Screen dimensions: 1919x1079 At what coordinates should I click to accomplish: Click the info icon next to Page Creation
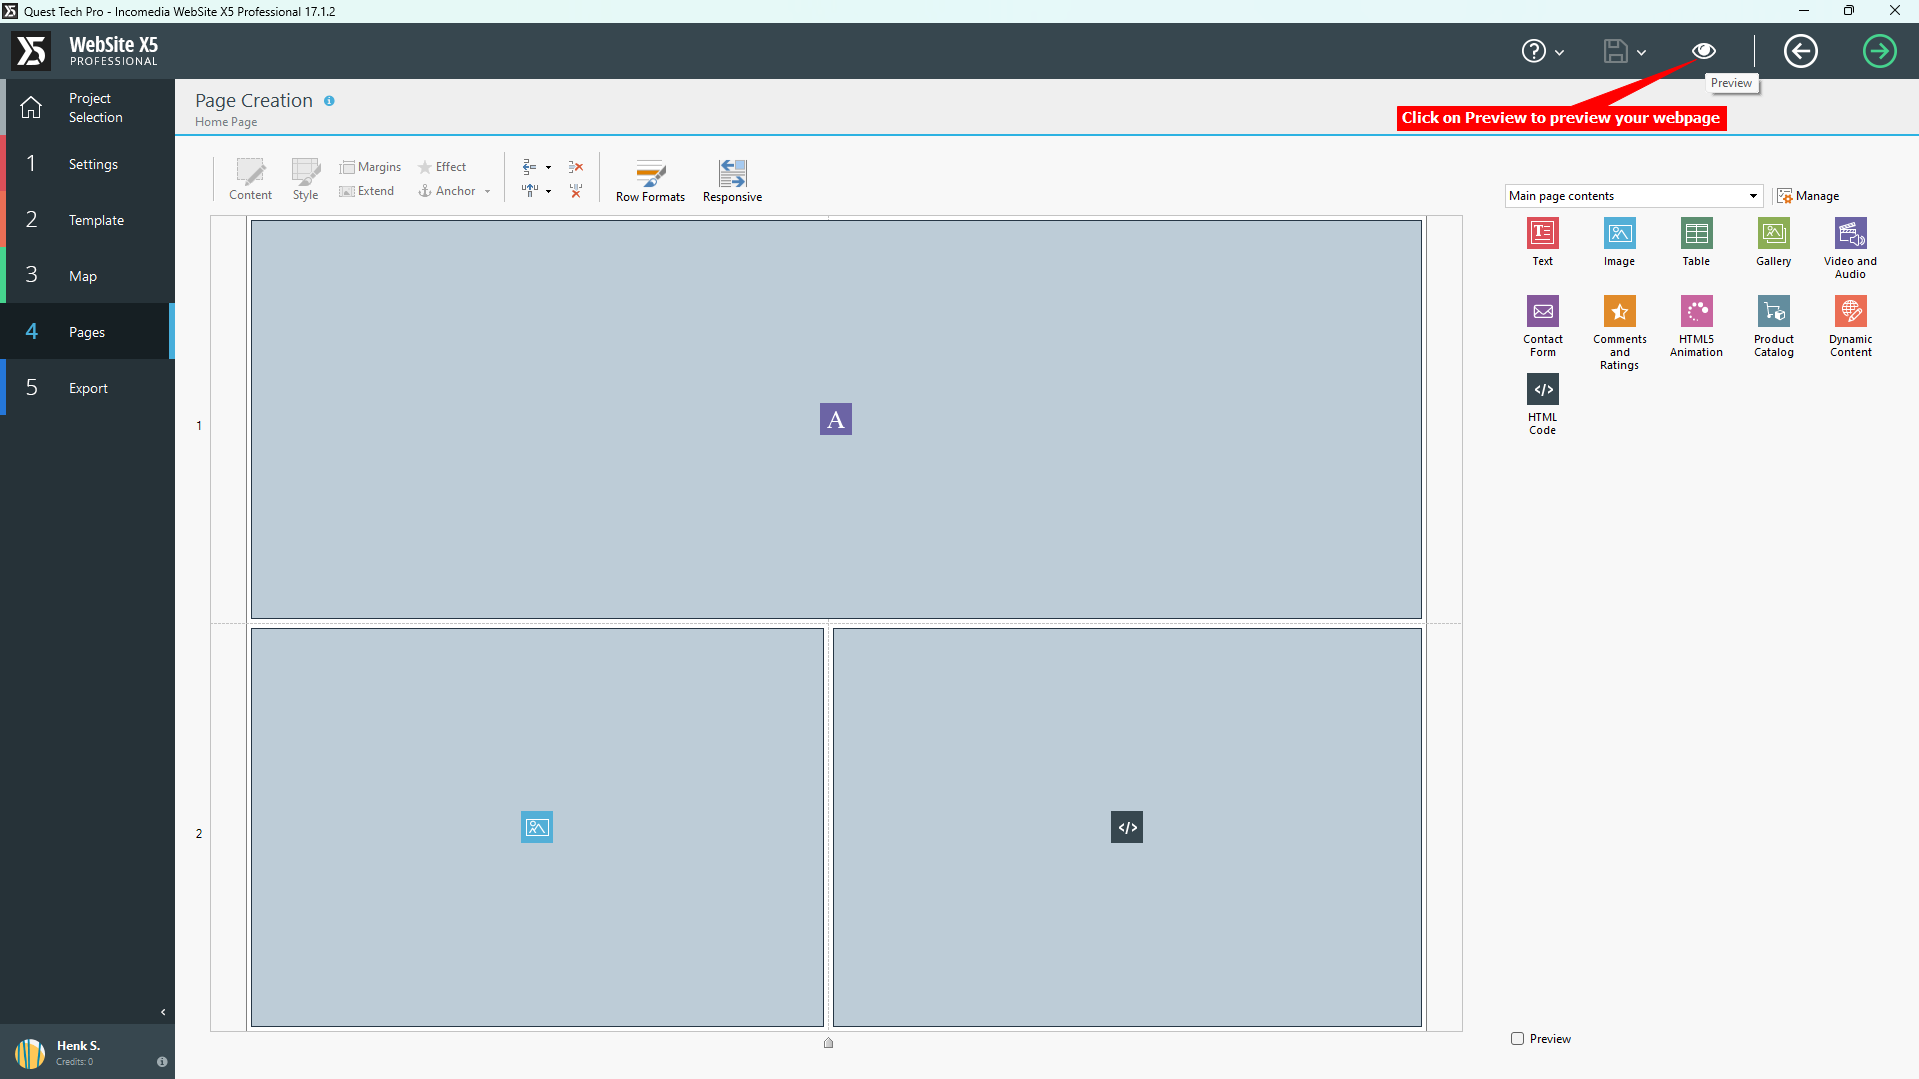point(329,101)
